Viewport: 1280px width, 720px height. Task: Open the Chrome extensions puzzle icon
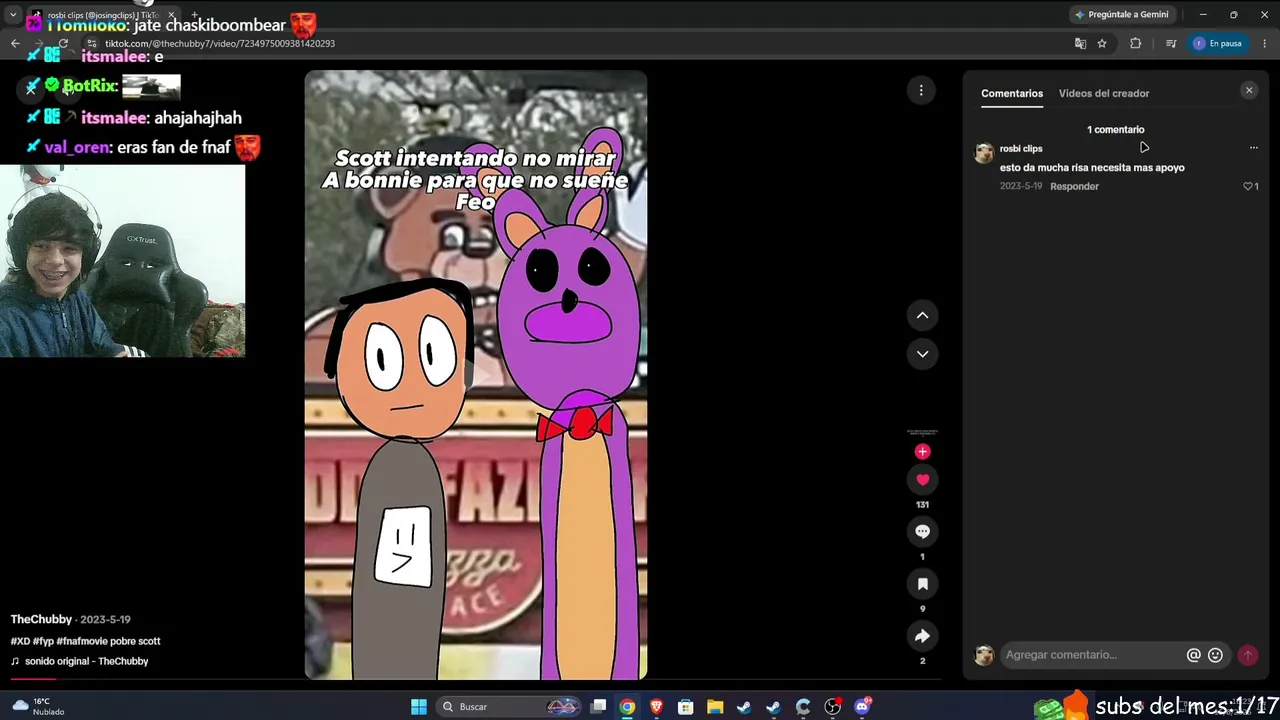(x=1135, y=44)
